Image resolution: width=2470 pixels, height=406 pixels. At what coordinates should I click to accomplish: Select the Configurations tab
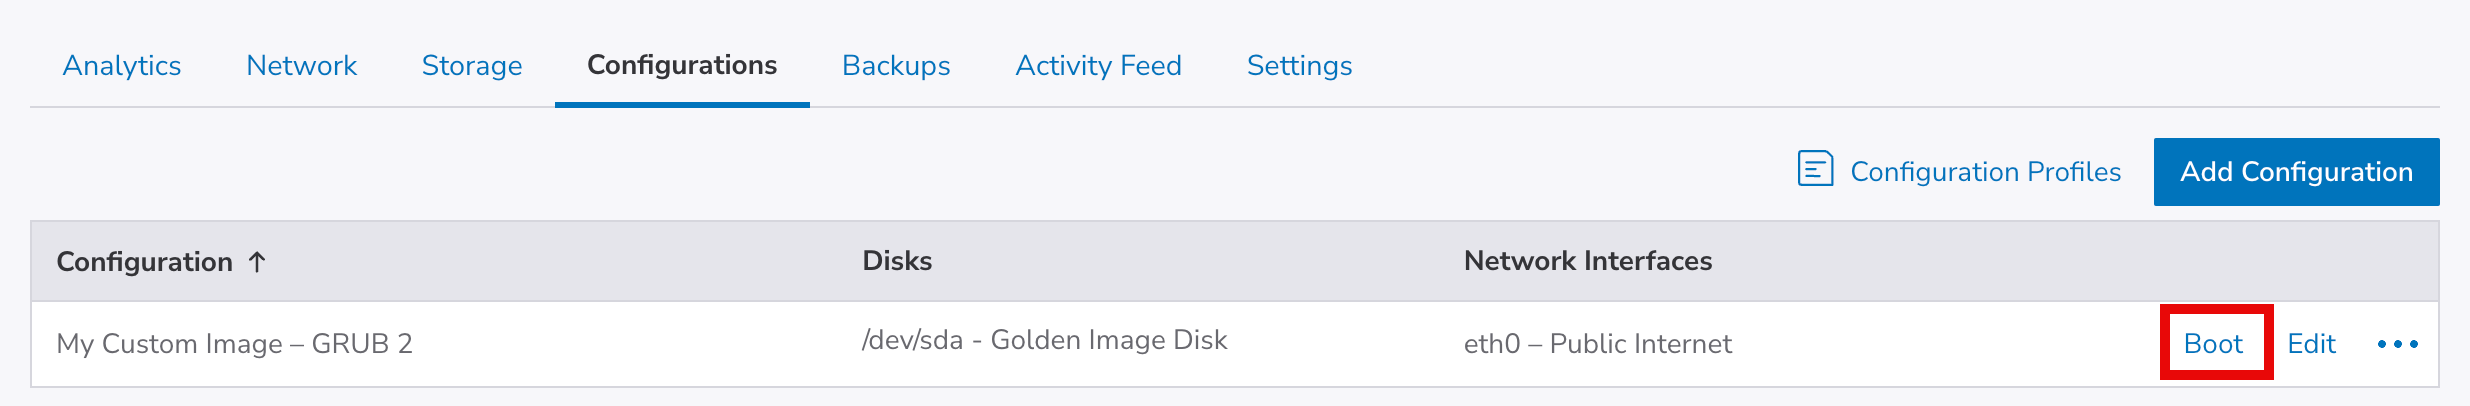pyautogui.click(x=682, y=66)
